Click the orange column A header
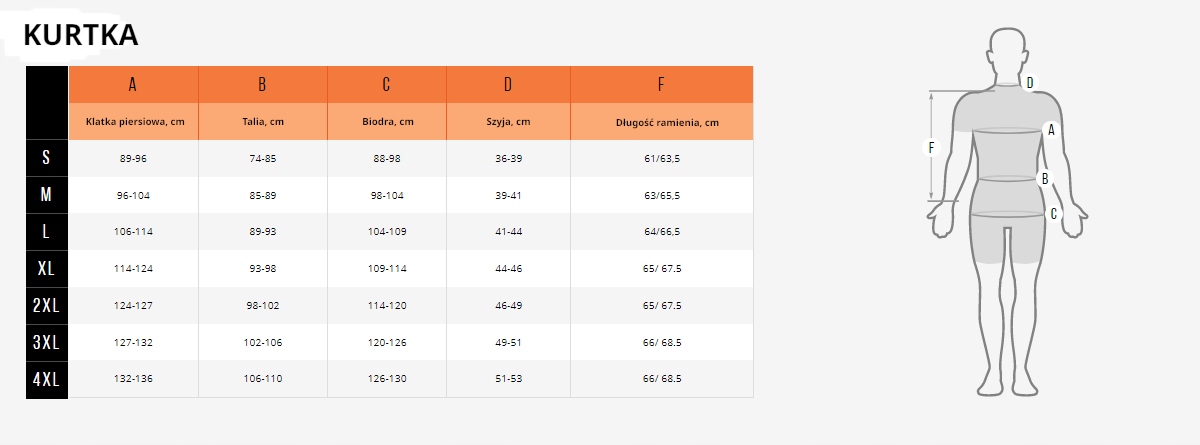Image resolution: width=1200 pixels, height=445 pixels. click(133, 84)
